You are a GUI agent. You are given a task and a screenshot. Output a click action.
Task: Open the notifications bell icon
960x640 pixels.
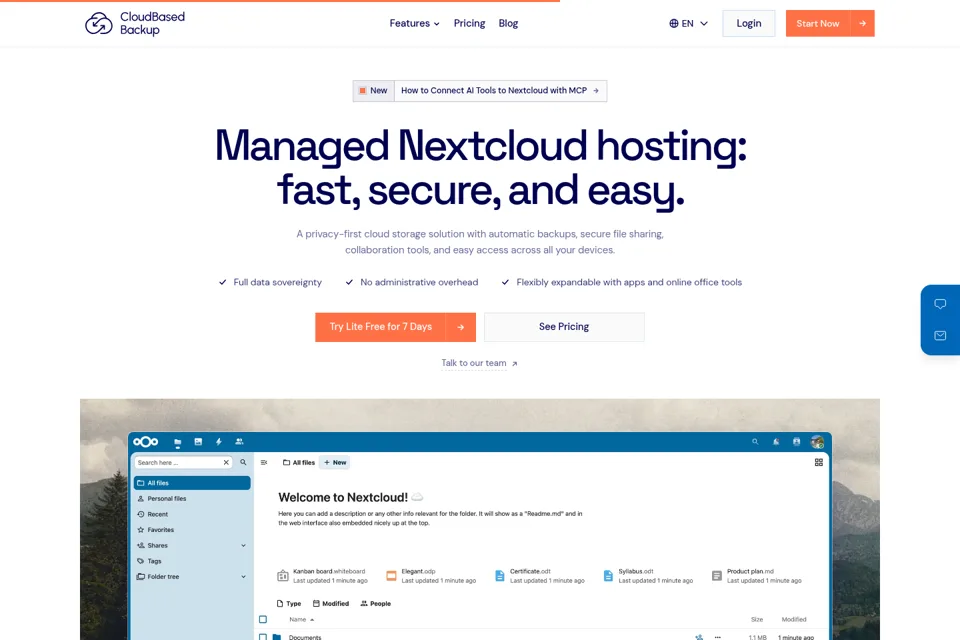(776, 442)
